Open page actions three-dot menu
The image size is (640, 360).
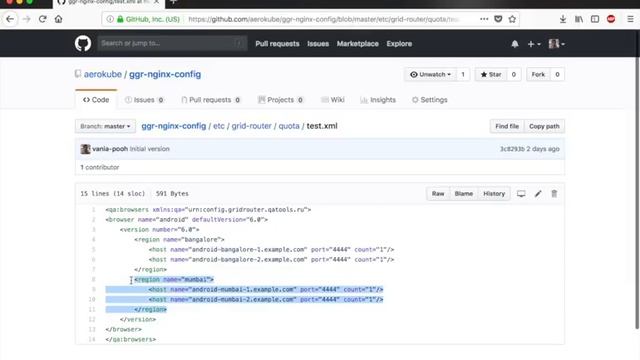[x=484, y=19]
